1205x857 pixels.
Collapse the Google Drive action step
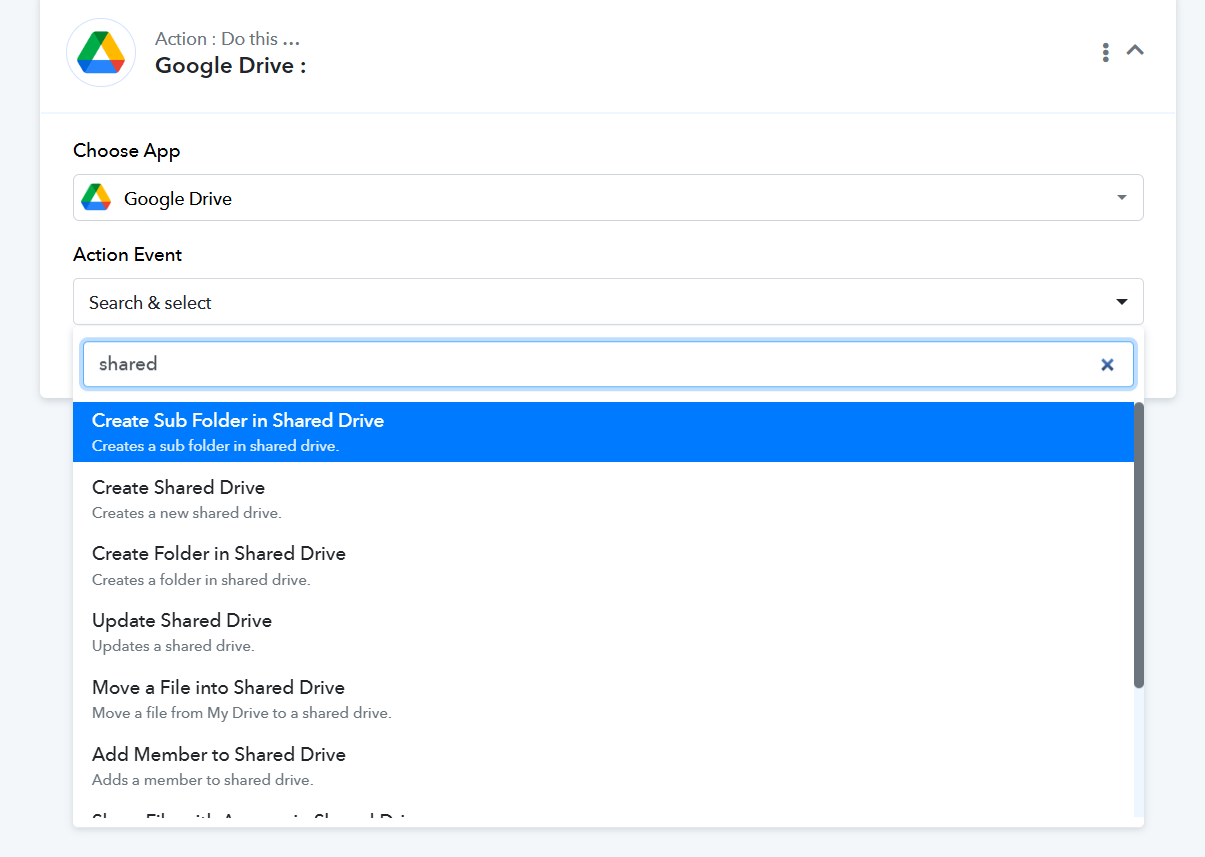[x=1135, y=50]
